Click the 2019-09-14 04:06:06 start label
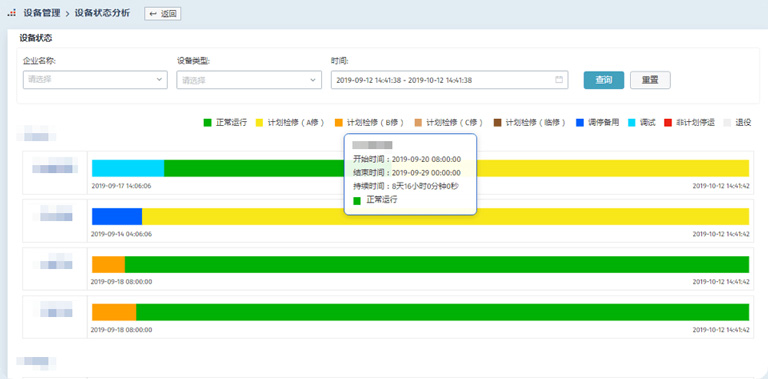Image resolution: width=768 pixels, height=379 pixels. pos(121,234)
